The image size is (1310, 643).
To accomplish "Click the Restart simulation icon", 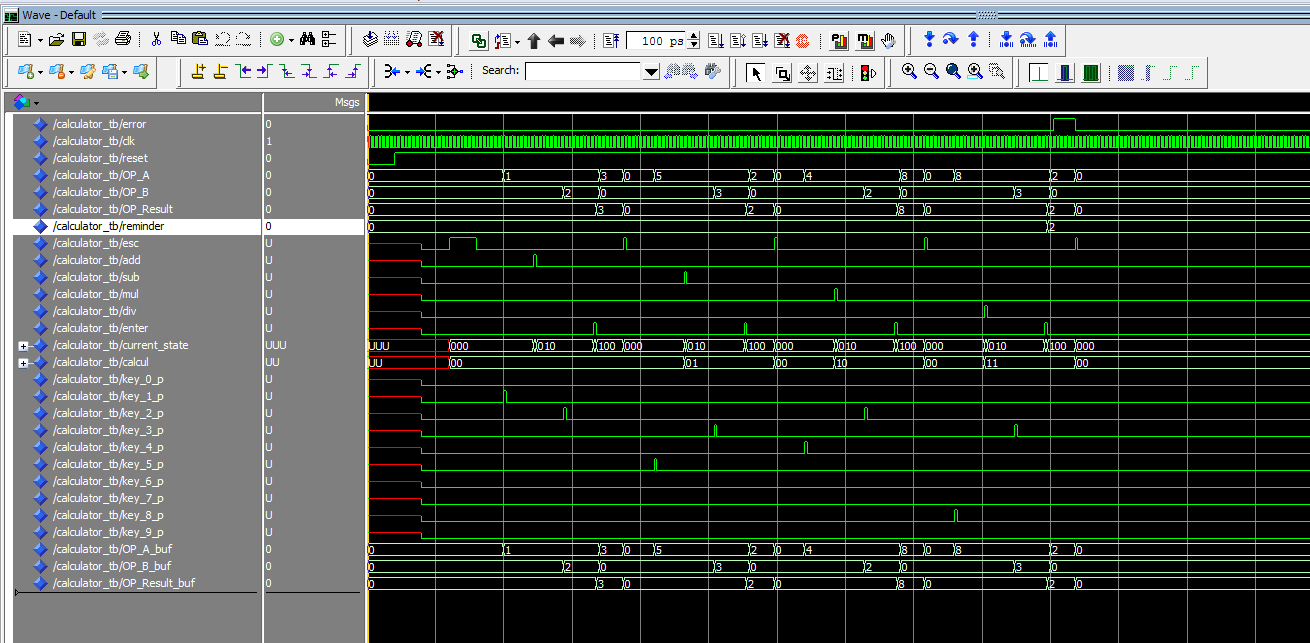I will [611, 41].
